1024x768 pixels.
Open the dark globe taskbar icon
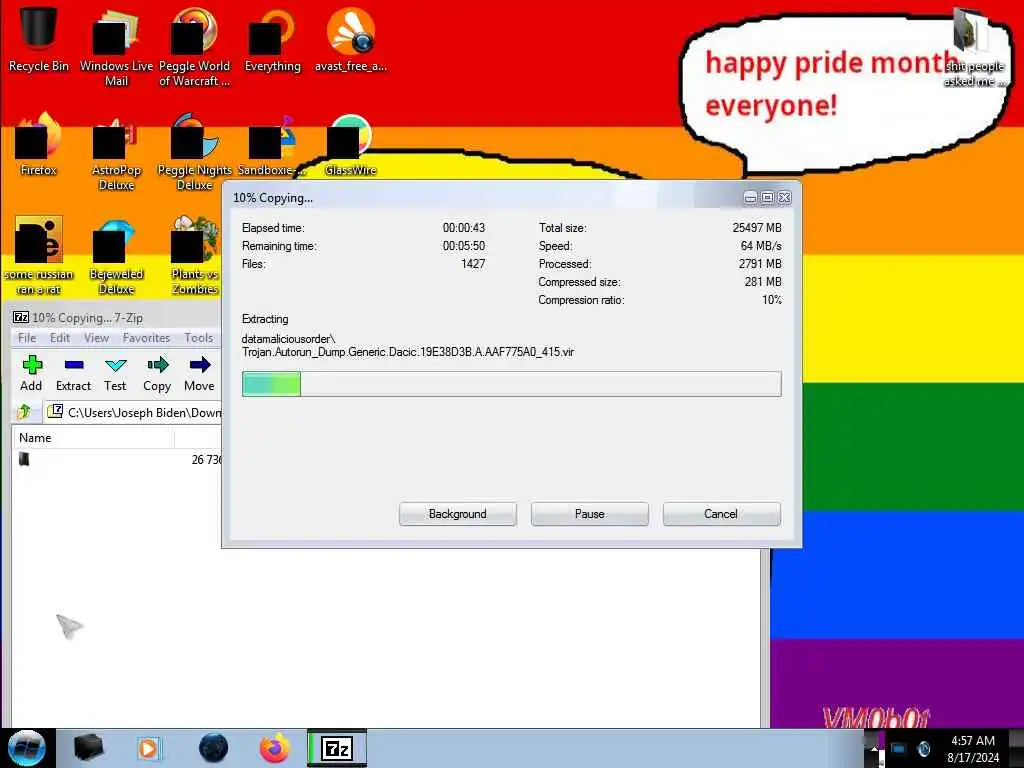tap(213, 748)
